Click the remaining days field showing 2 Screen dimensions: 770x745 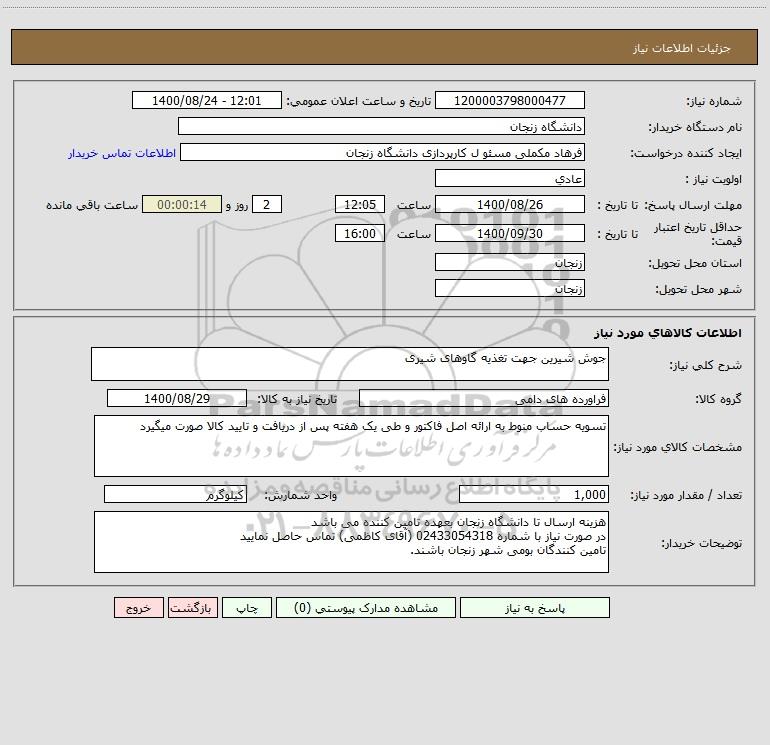click(x=267, y=204)
